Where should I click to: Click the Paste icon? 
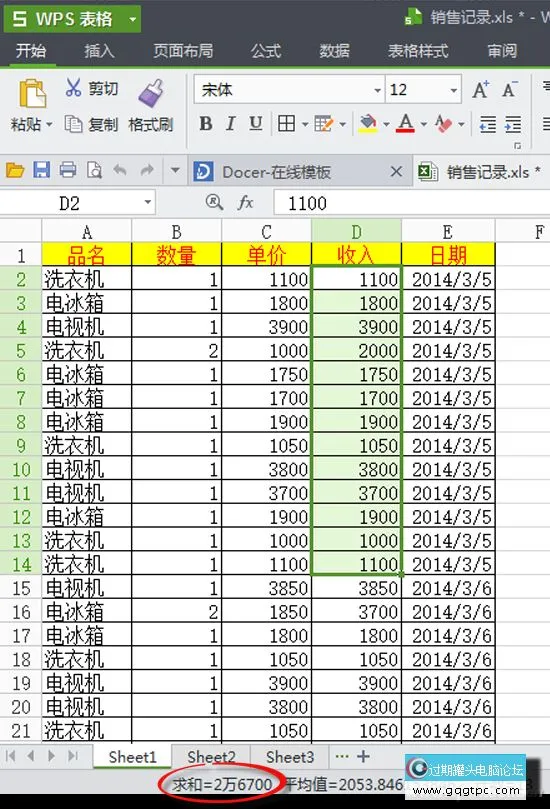tap(32, 93)
